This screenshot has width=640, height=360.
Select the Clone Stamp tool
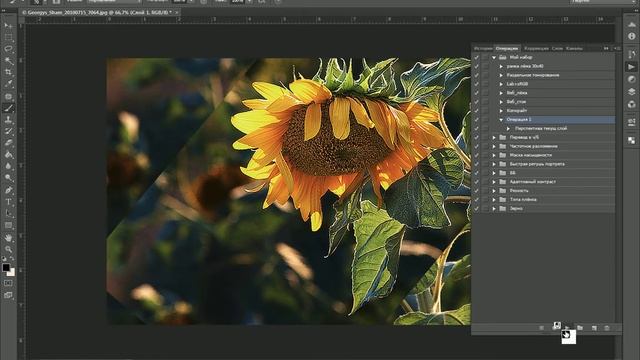8,120
